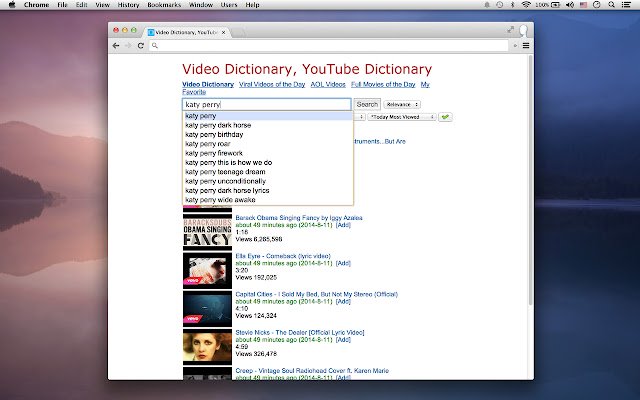The width and height of the screenshot is (640, 400).
Task: Open the Bookmarks menu
Action: point(164,5)
